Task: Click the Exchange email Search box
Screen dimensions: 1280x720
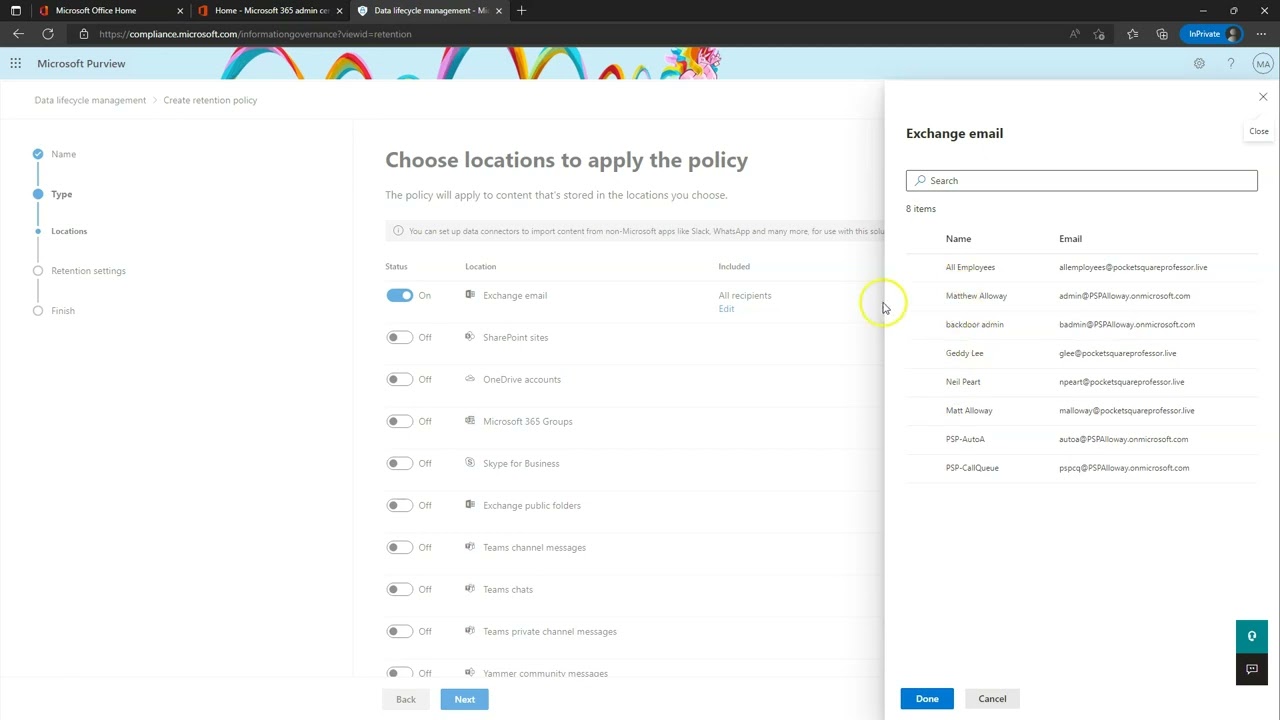Action: [1081, 180]
